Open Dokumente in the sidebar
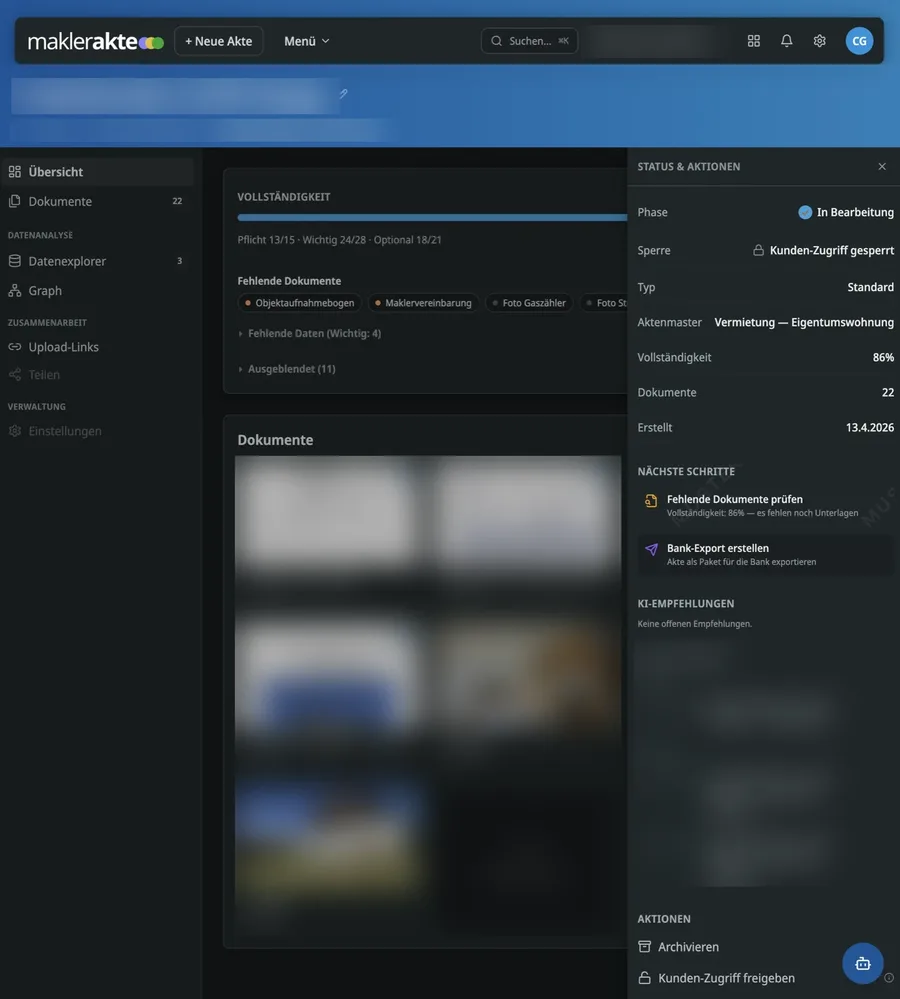The height and width of the screenshot is (999, 900). [97, 201]
